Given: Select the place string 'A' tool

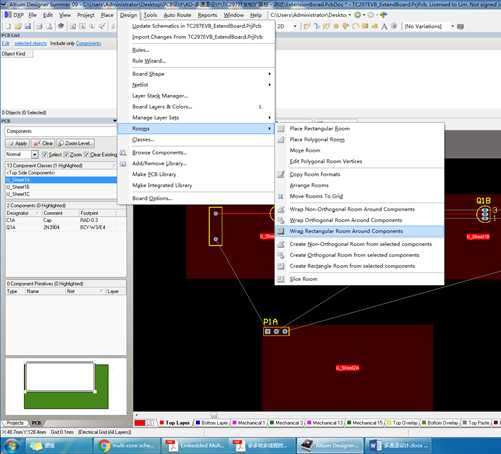Looking at the screenshot, I should (384, 26).
